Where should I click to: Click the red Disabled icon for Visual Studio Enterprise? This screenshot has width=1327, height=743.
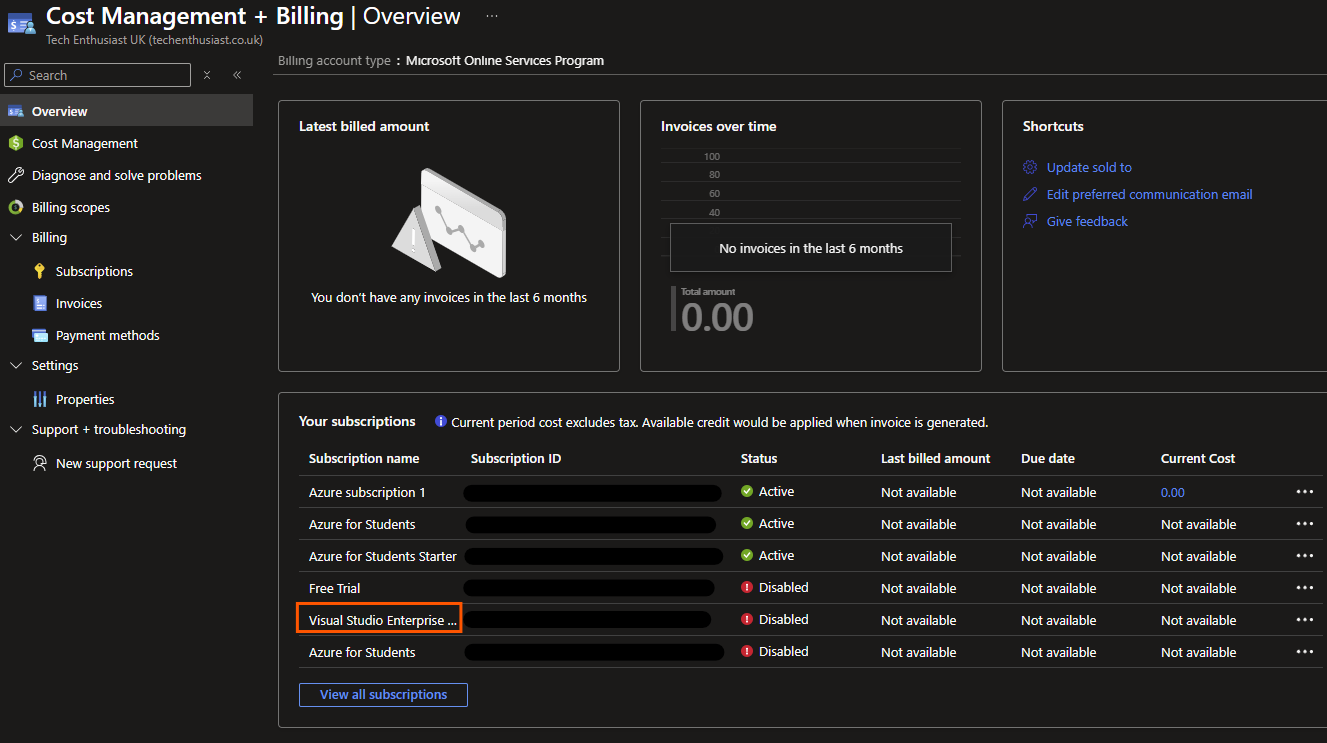pos(747,619)
